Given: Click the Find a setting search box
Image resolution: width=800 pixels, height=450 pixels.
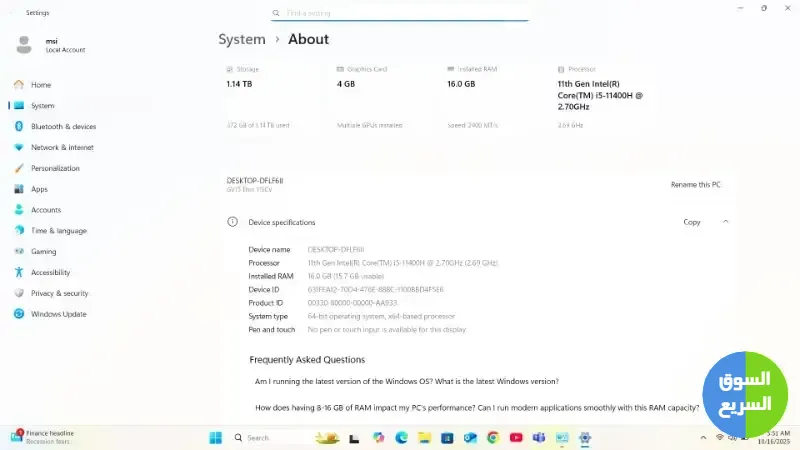Looking at the screenshot, I should click(x=400, y=13).
